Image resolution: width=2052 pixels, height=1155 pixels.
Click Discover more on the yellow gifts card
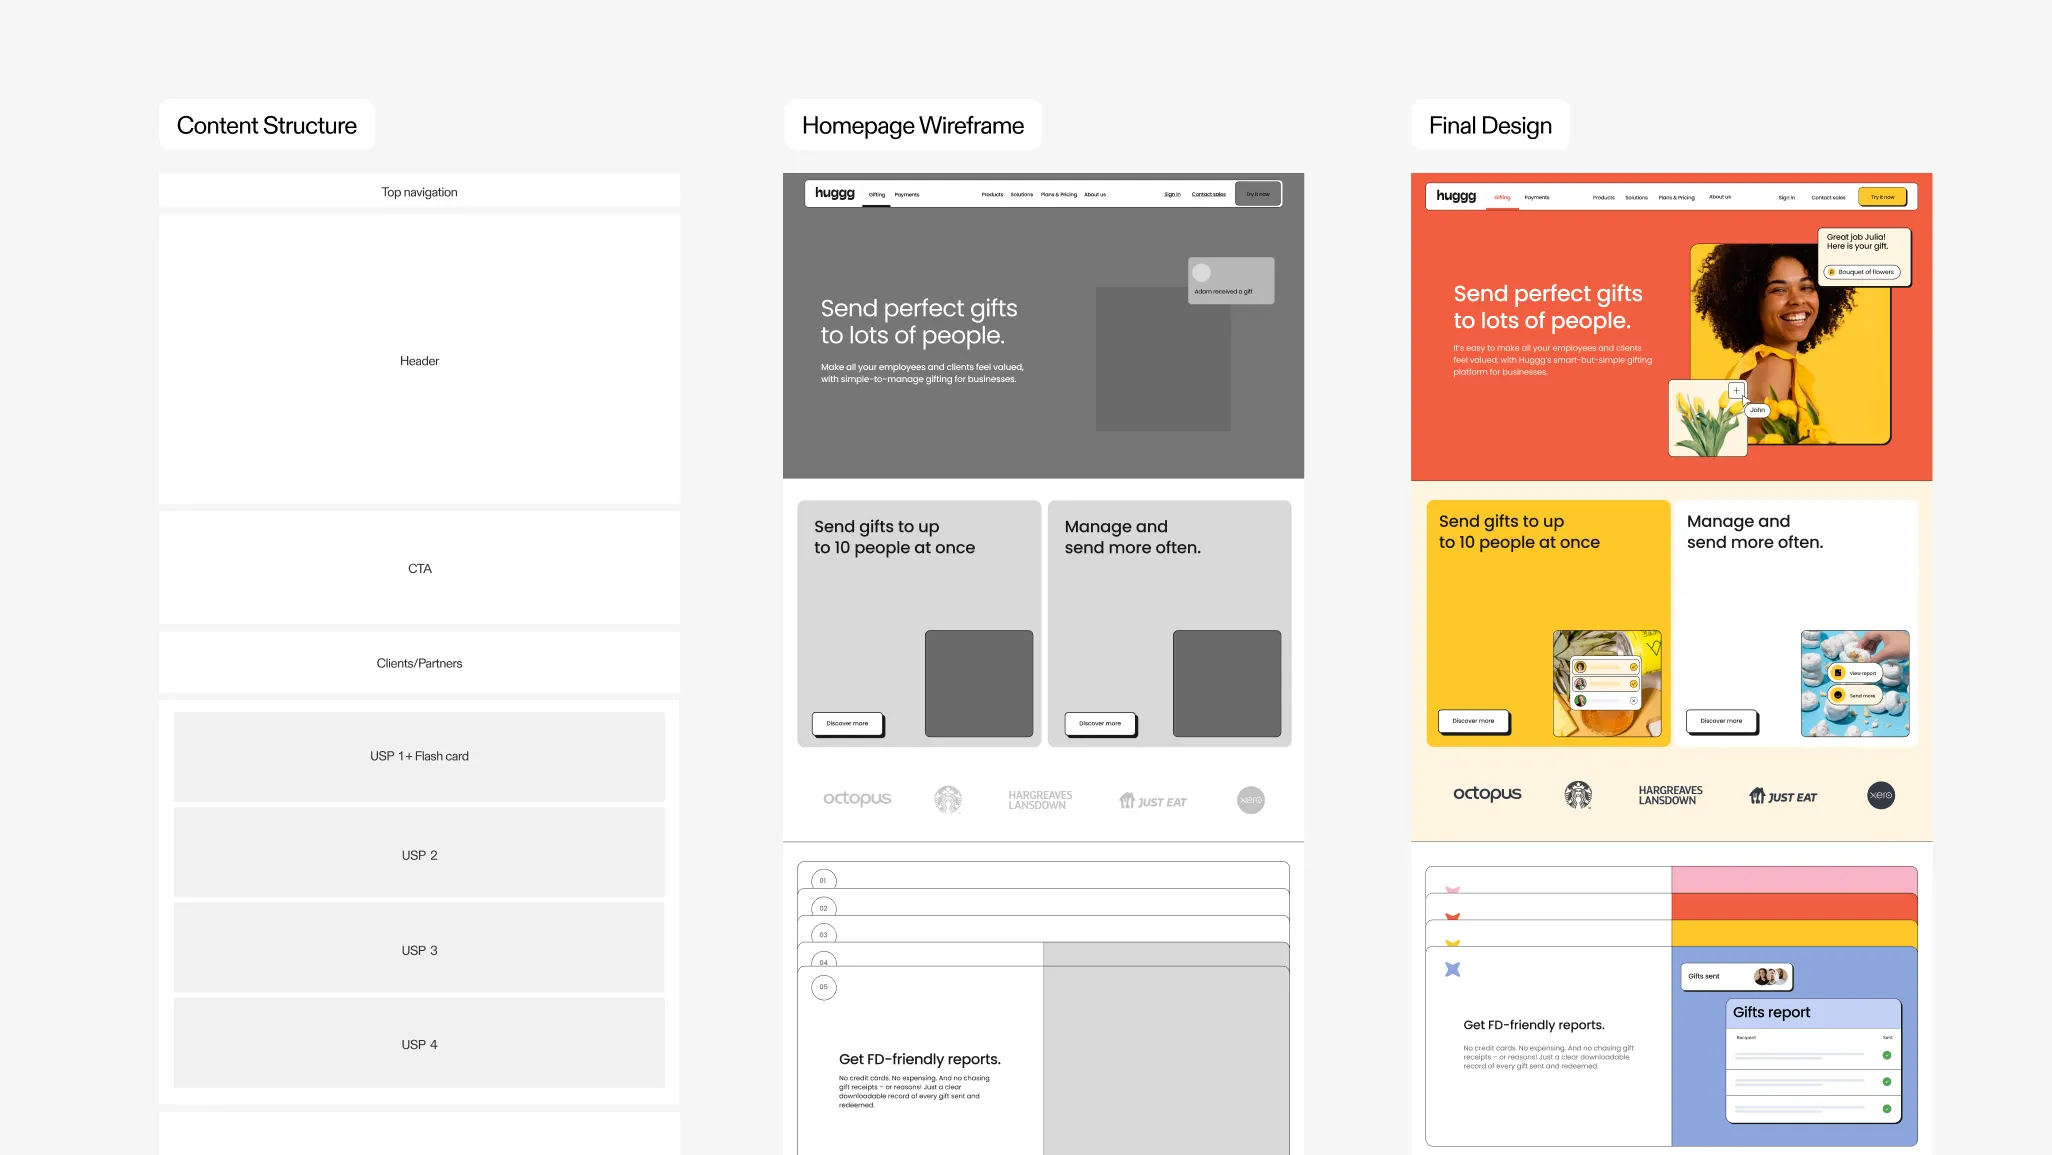coord(1474,721)
